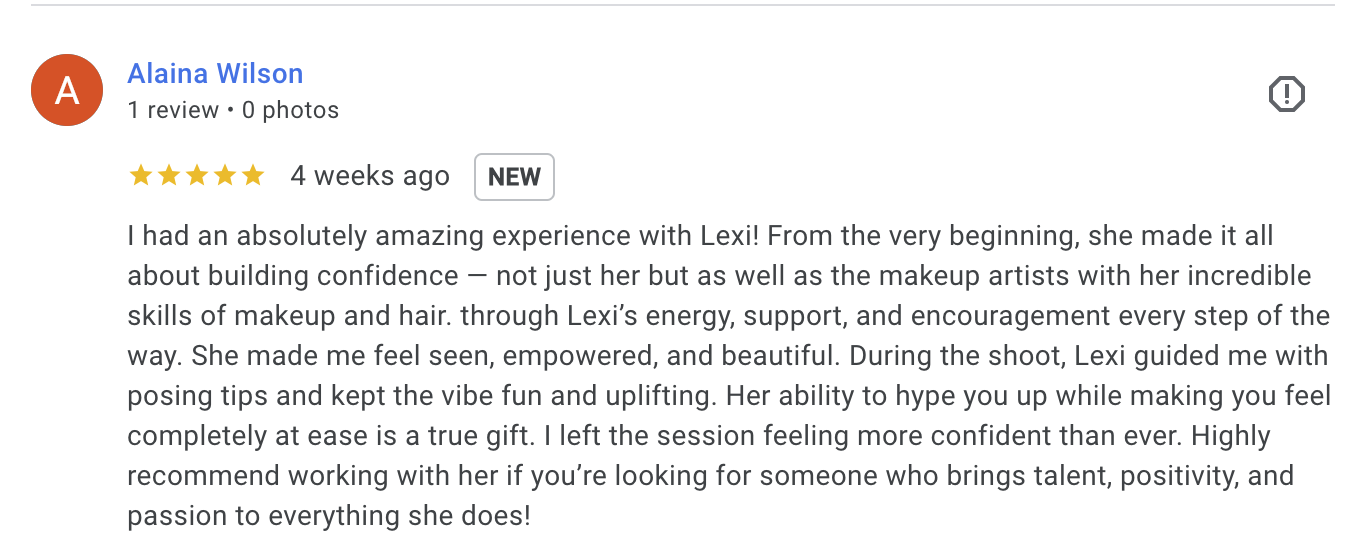Select the third yellow rating star
The image size is (1364, 558).
coord(197,176)
